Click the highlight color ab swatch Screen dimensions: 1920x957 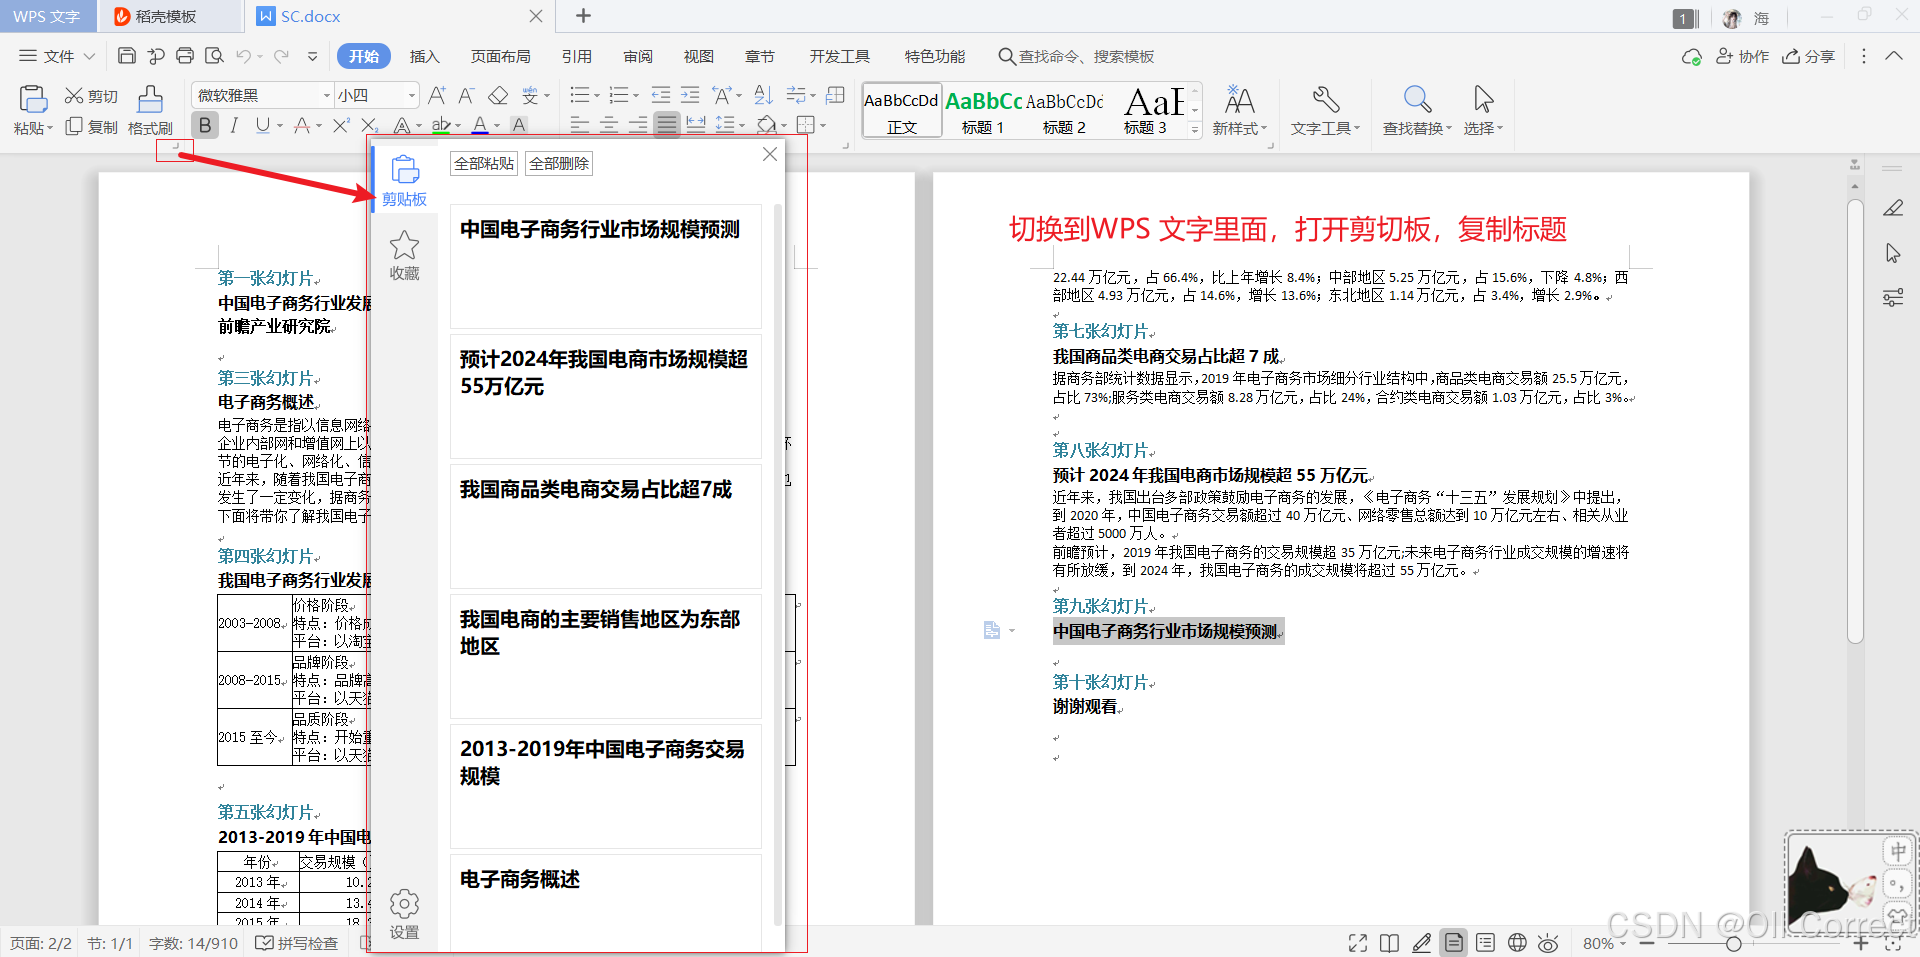coord(441,125)
